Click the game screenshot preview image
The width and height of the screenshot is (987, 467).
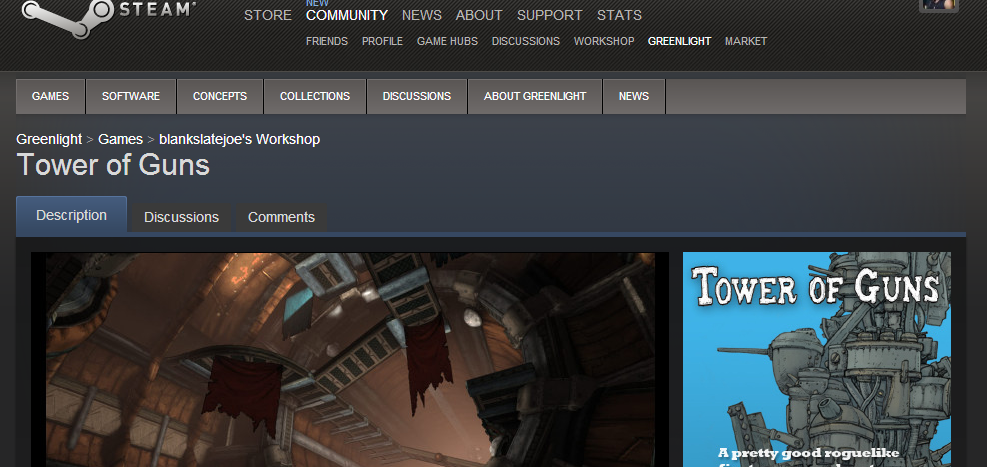click(350, 360)
